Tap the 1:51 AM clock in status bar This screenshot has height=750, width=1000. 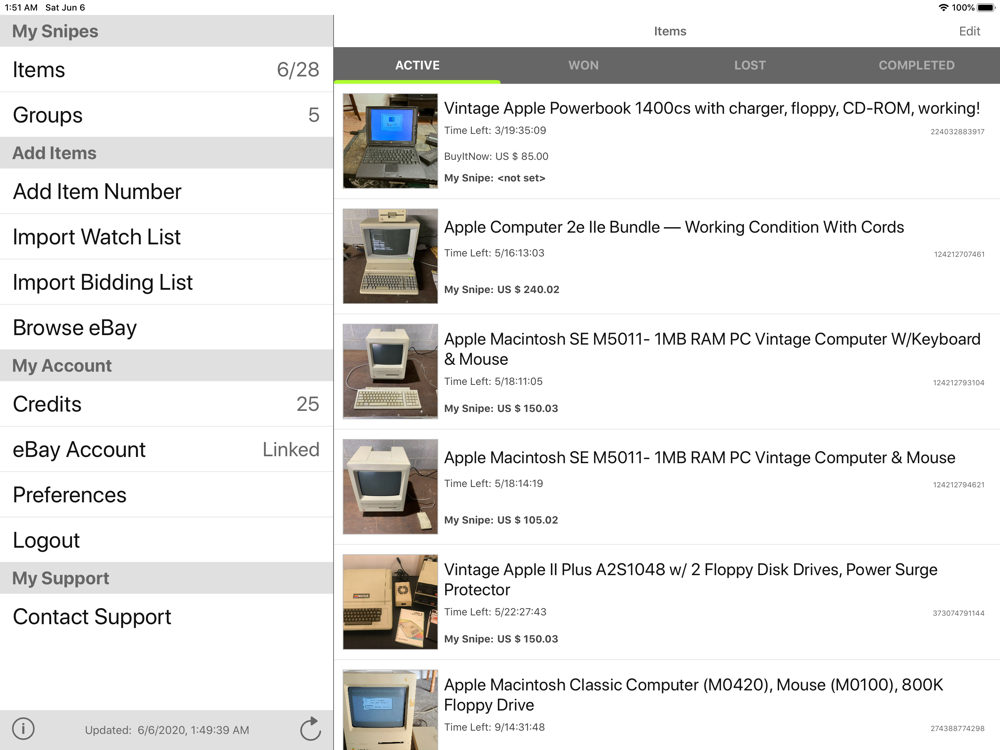pyautogui.click(x=20, y=8)
